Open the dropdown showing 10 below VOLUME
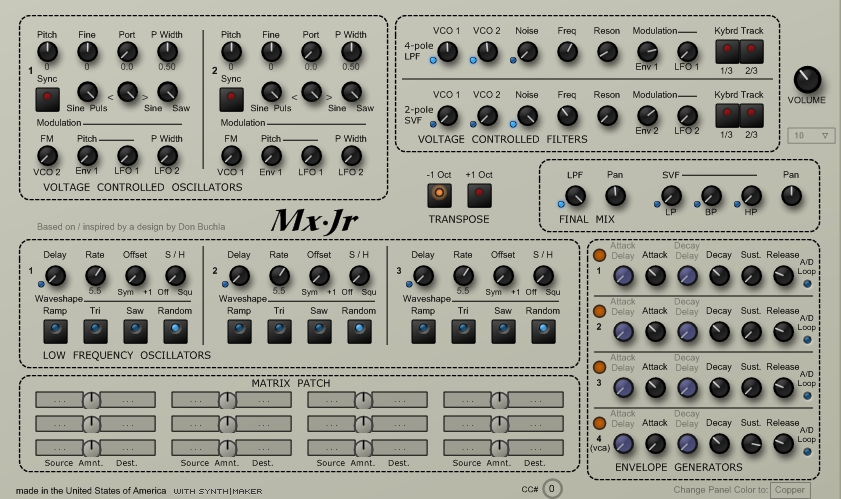841x499 pixels. point(811,136)
